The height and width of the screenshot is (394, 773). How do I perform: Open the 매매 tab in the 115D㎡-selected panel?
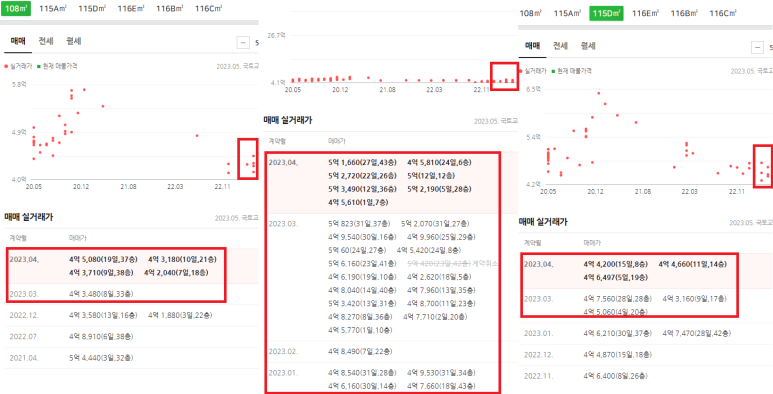532,46
